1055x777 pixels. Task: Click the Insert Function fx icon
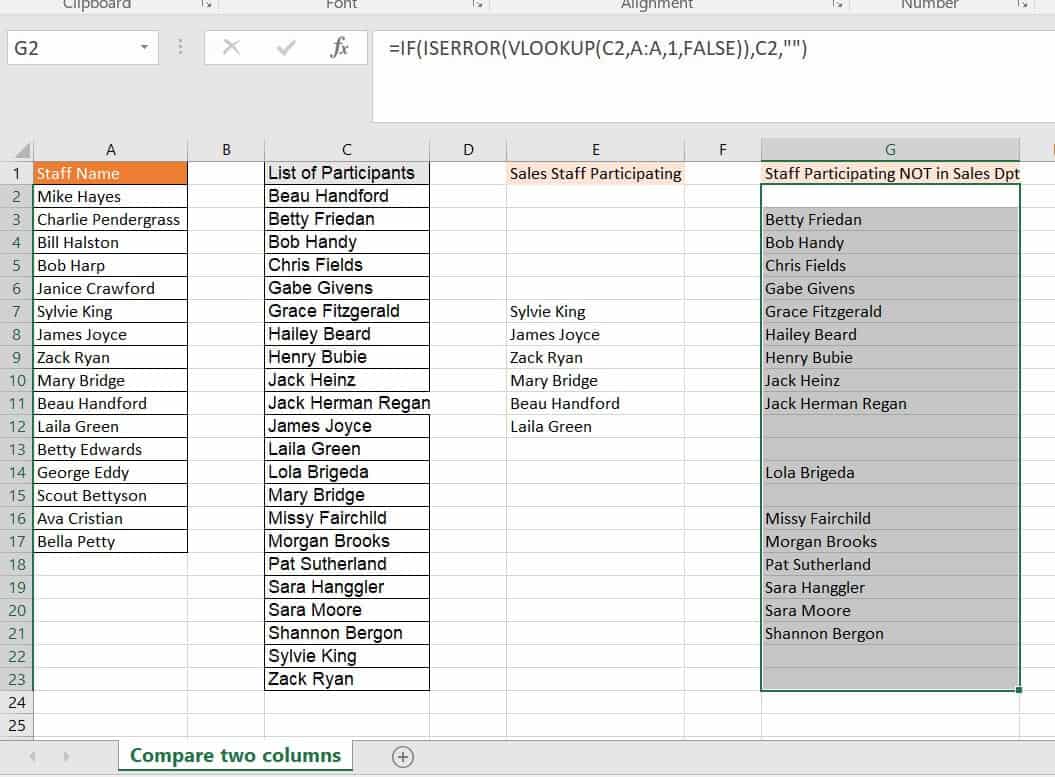click(339, 48)
